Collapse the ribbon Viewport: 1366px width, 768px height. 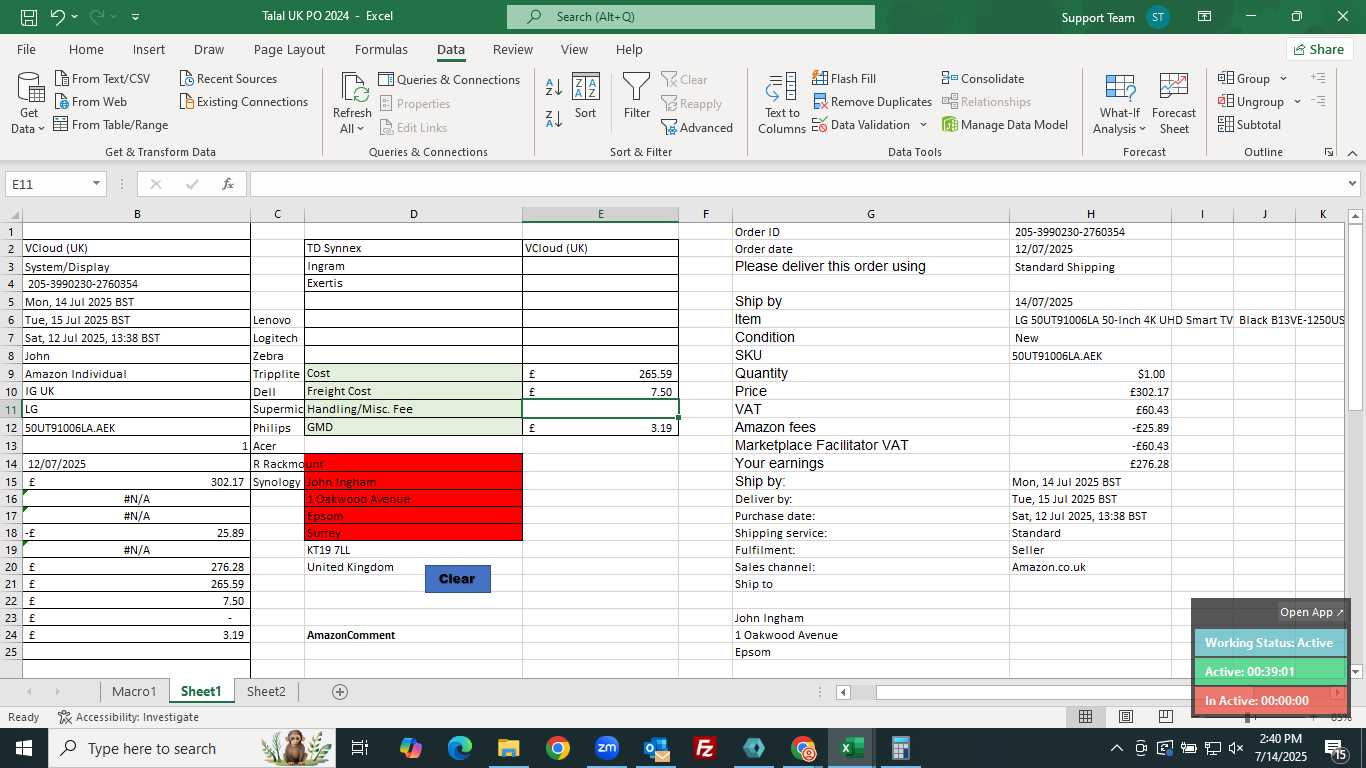point(1352,152)
